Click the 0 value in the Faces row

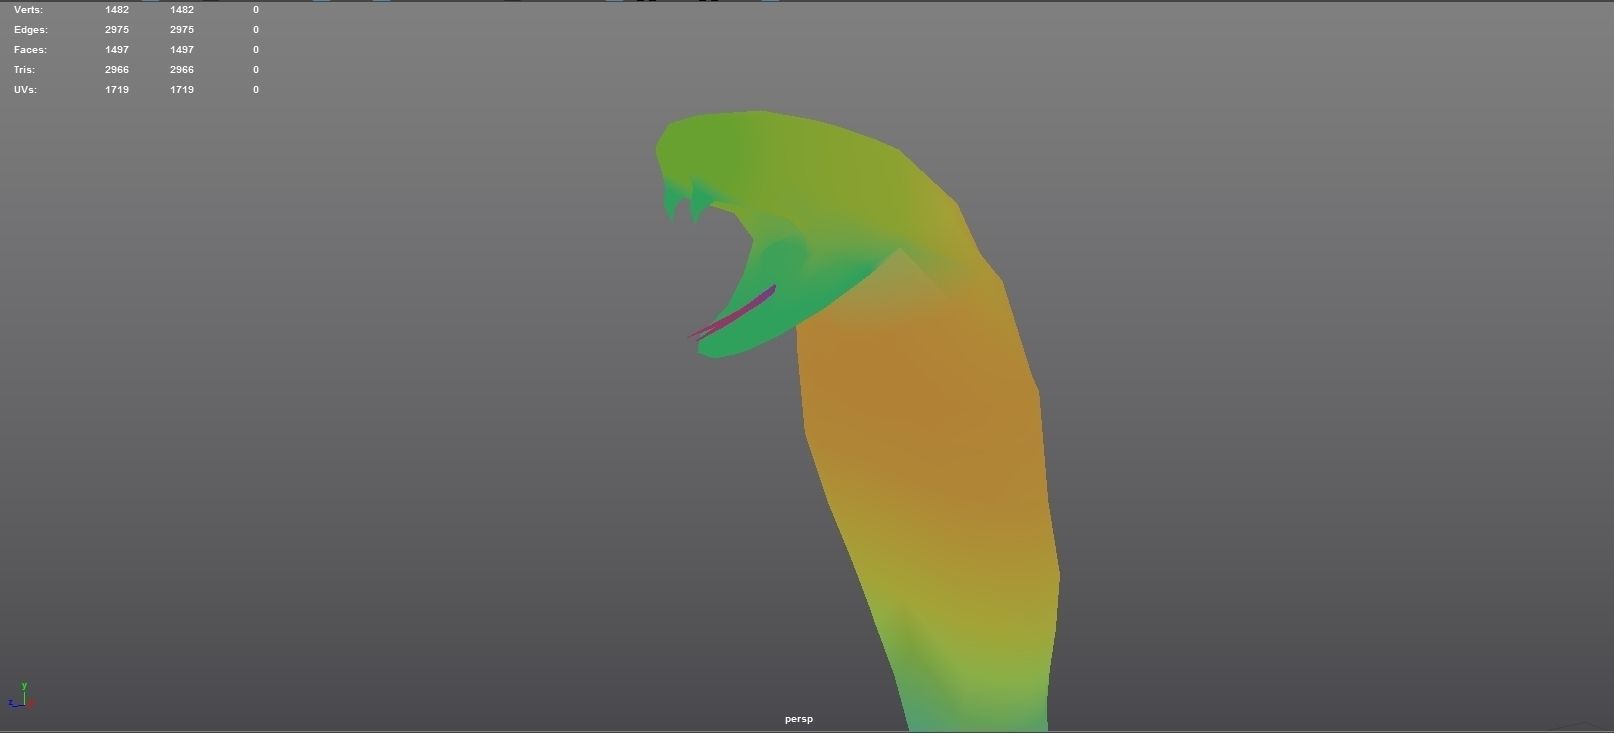pos(256,50)
